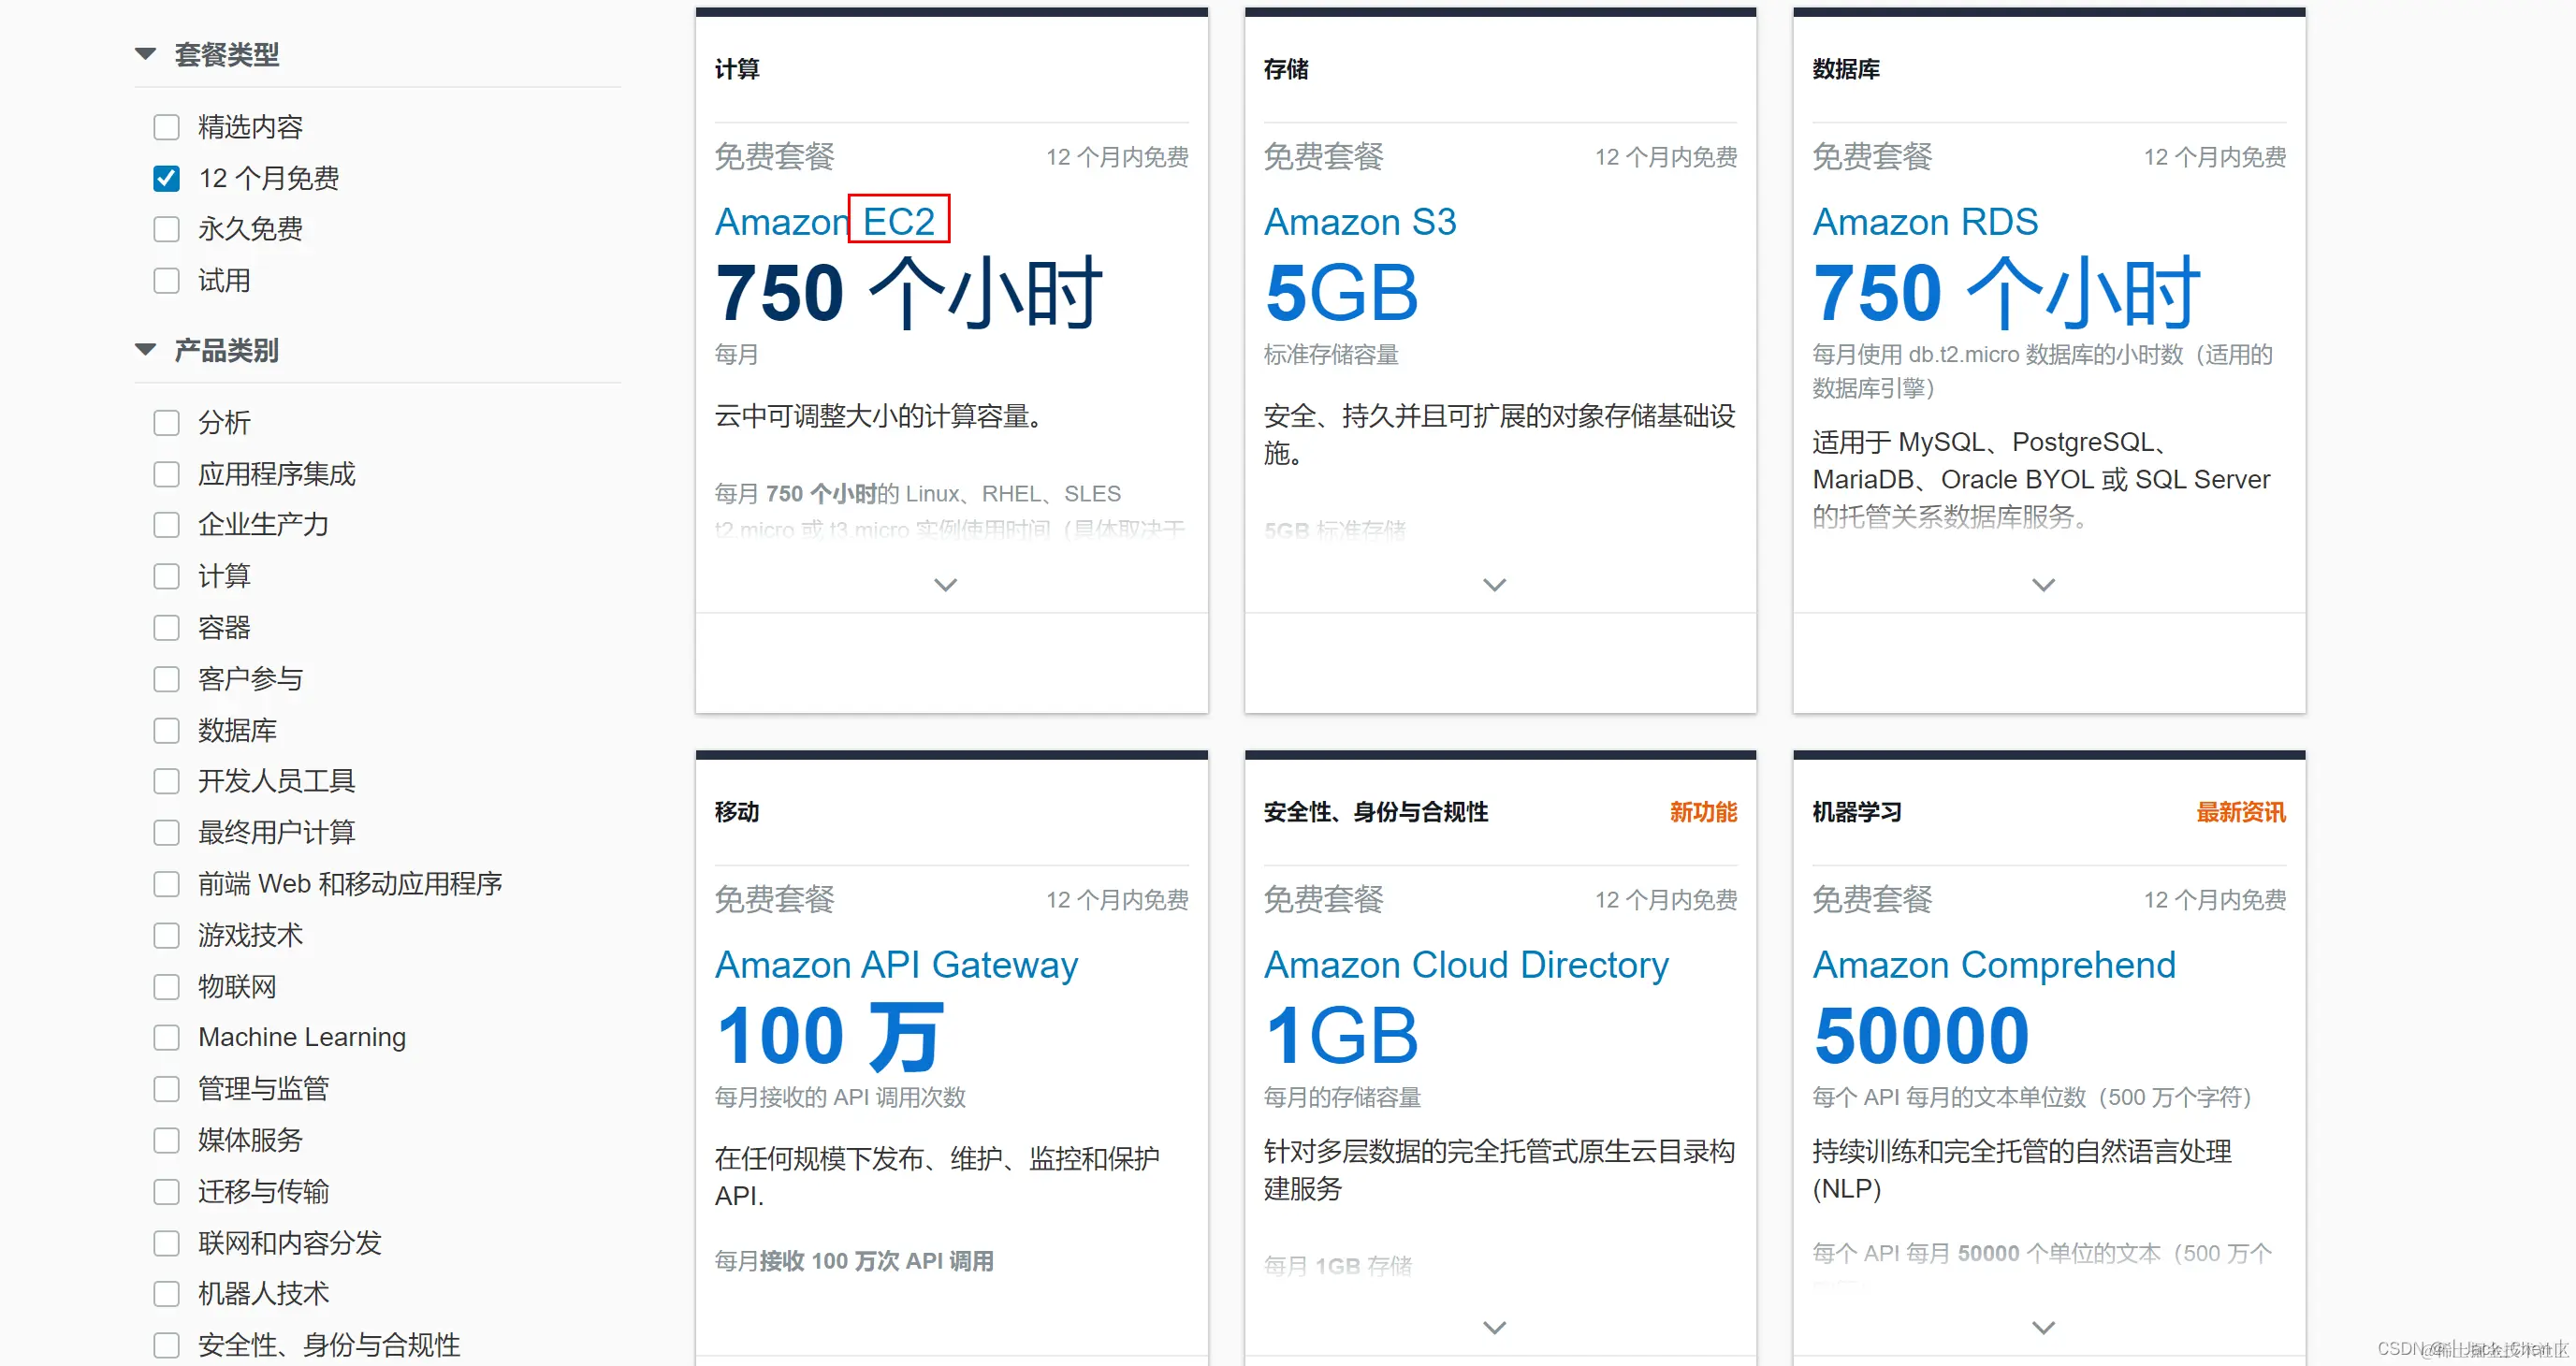
Task: Check the 数据库 category checkbox
Action: [x=166, y=730]
